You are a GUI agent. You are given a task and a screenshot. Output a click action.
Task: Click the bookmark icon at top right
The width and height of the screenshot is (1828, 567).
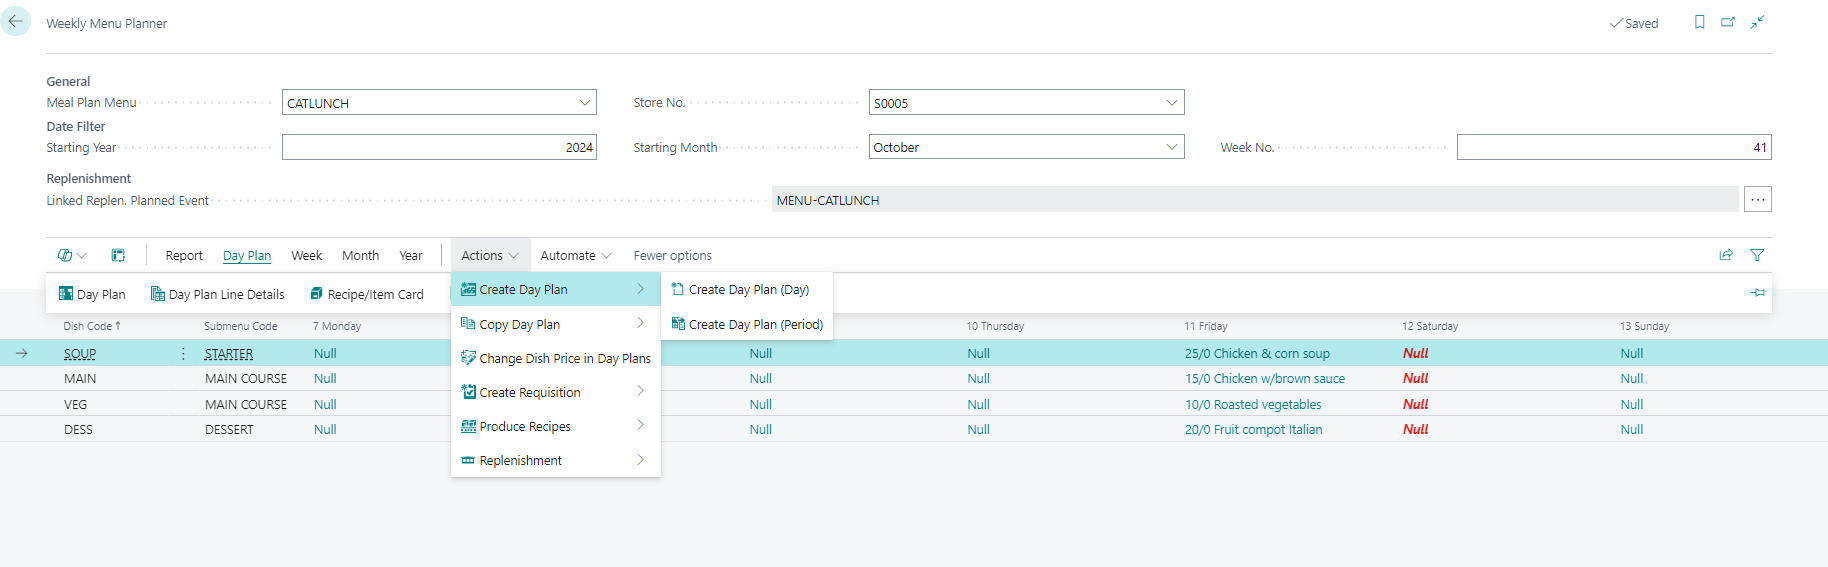point(1699,22)
